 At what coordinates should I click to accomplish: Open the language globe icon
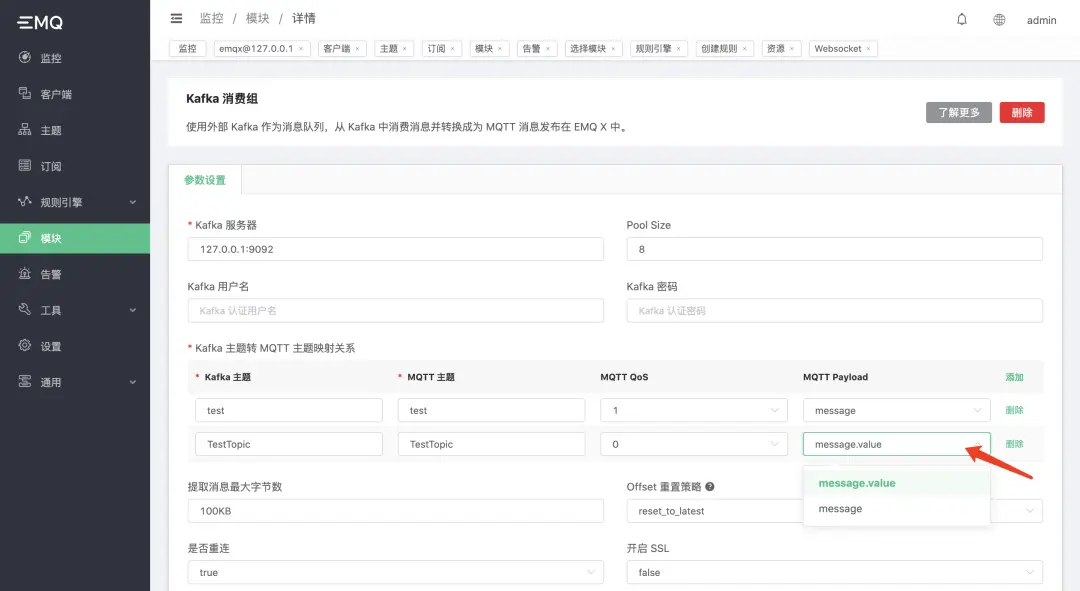tap(998, 19)
